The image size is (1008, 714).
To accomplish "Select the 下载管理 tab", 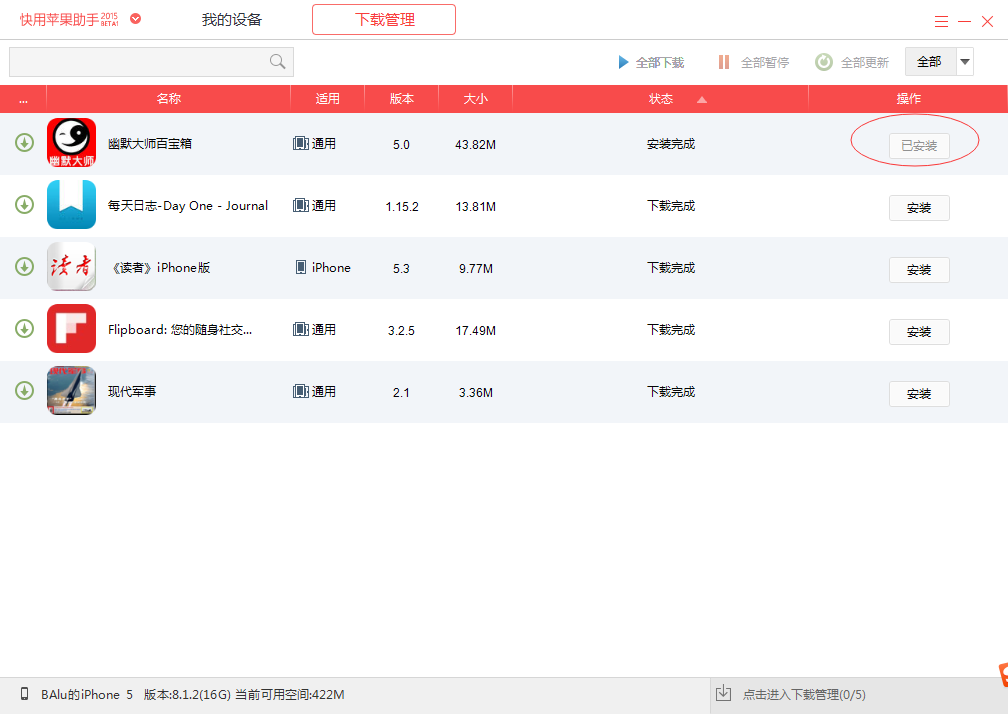I will [x=384, y=20].
